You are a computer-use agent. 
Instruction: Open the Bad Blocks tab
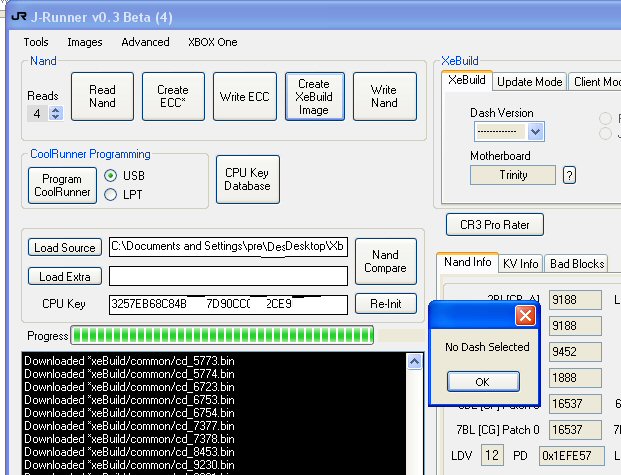(578, 263)
